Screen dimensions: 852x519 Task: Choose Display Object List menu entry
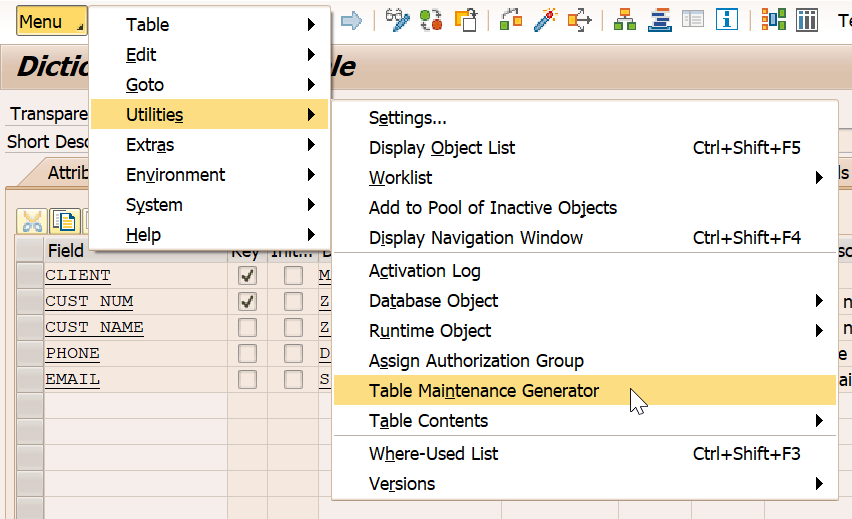tap(585, 148)
